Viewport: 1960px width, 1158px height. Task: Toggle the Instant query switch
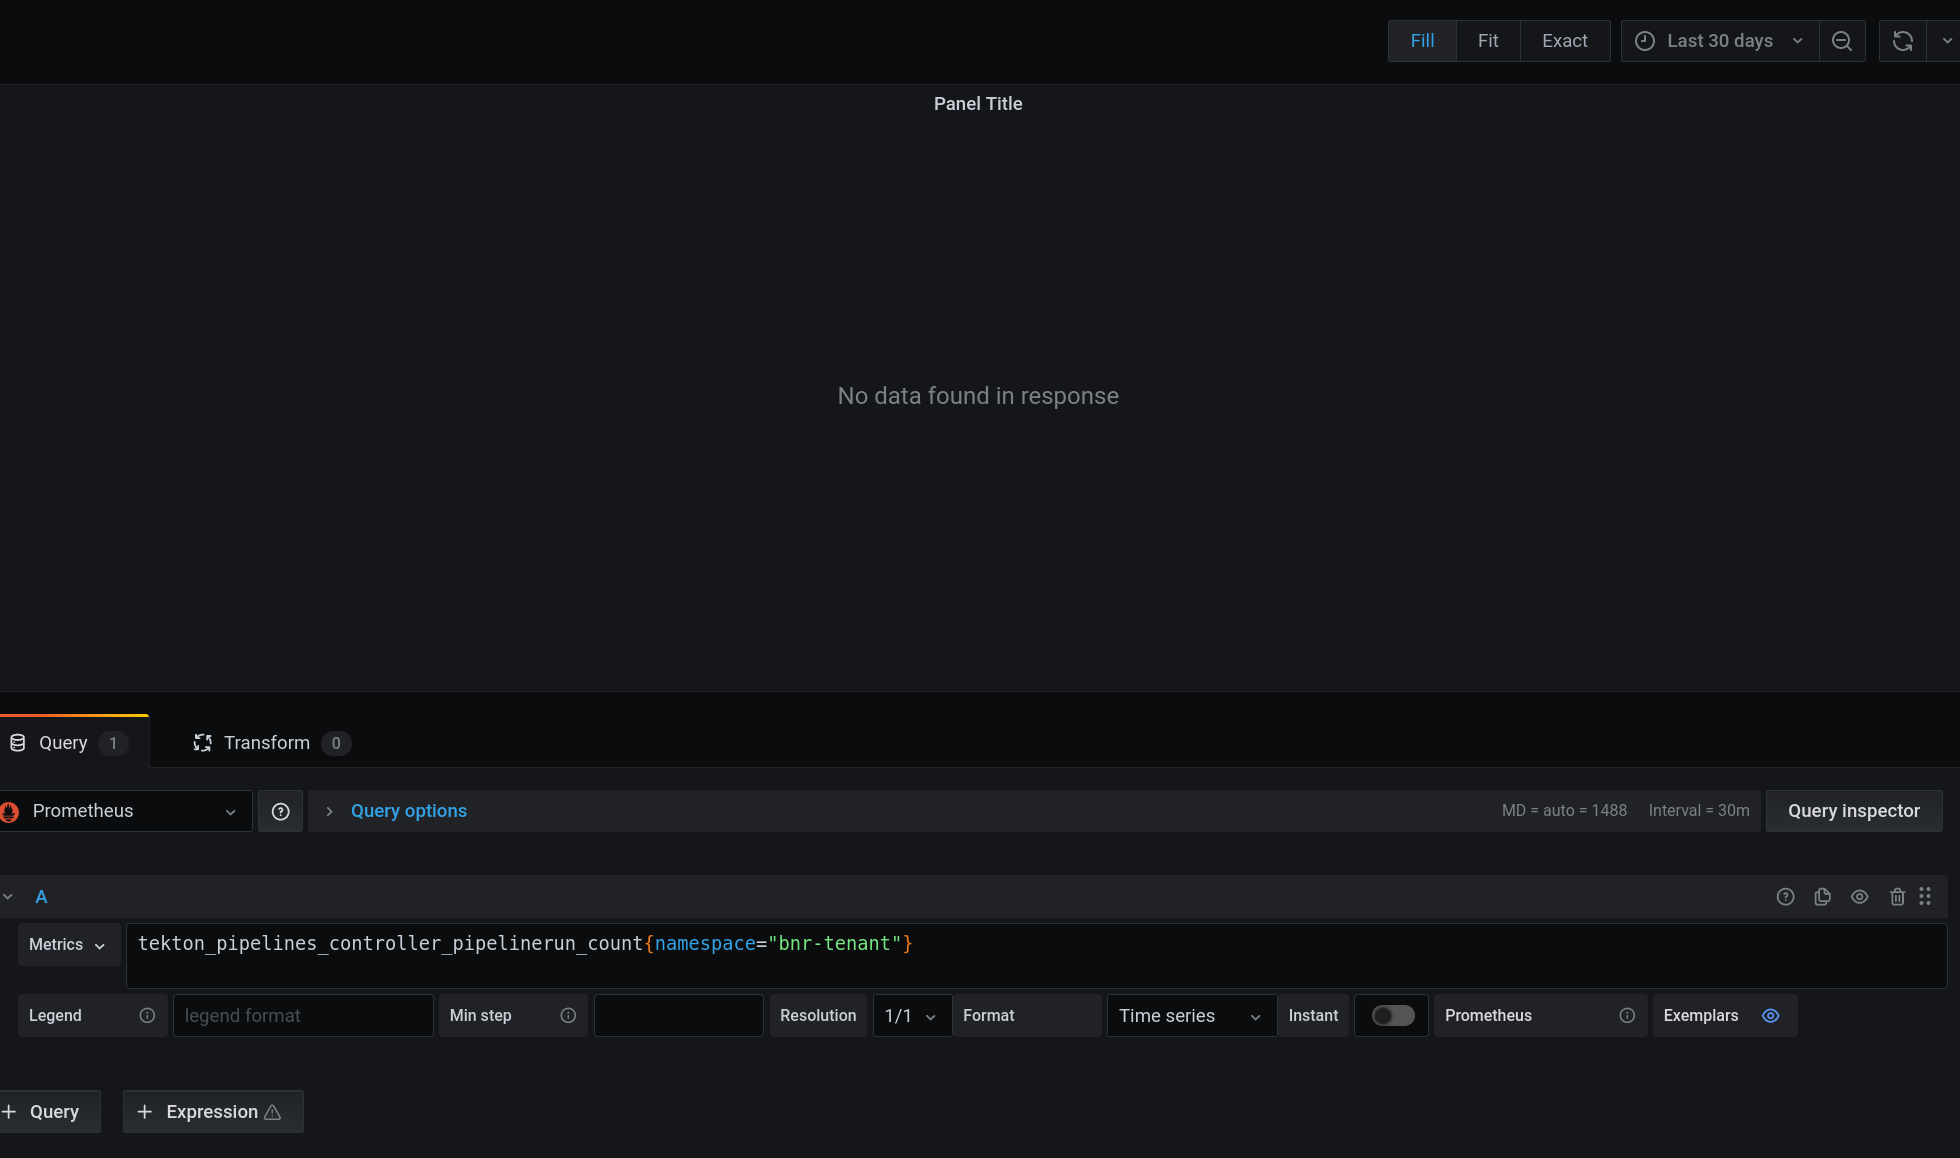1392,1015
